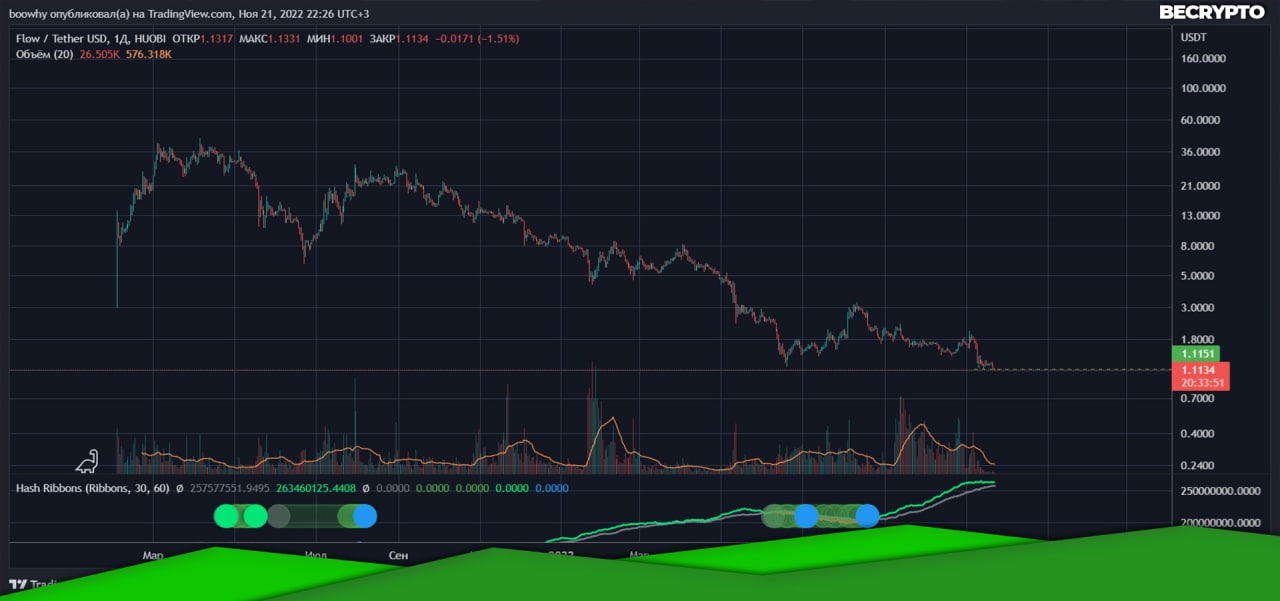Click the '36.0000' price axis label
Viewport: 1280px width, 601px height.
[1202, 152]
